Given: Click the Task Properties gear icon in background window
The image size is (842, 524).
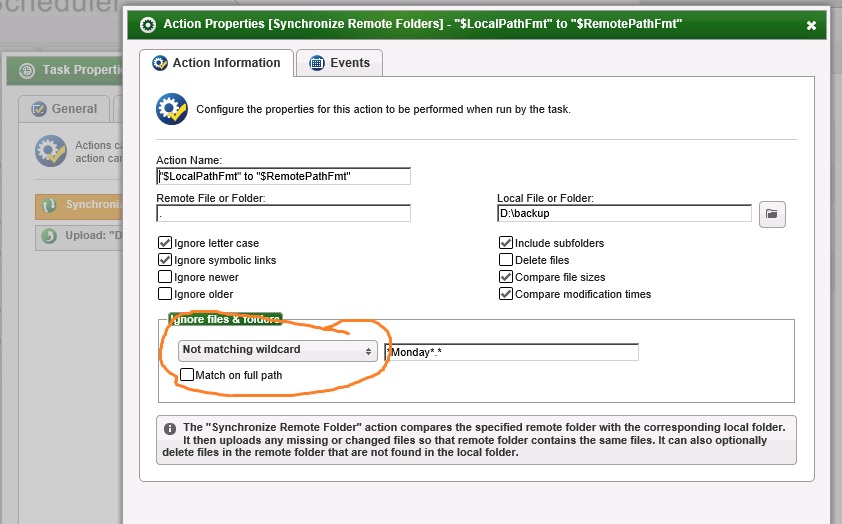Looking at the screenshot, I should pyautogui.click(x=27, y=70).
